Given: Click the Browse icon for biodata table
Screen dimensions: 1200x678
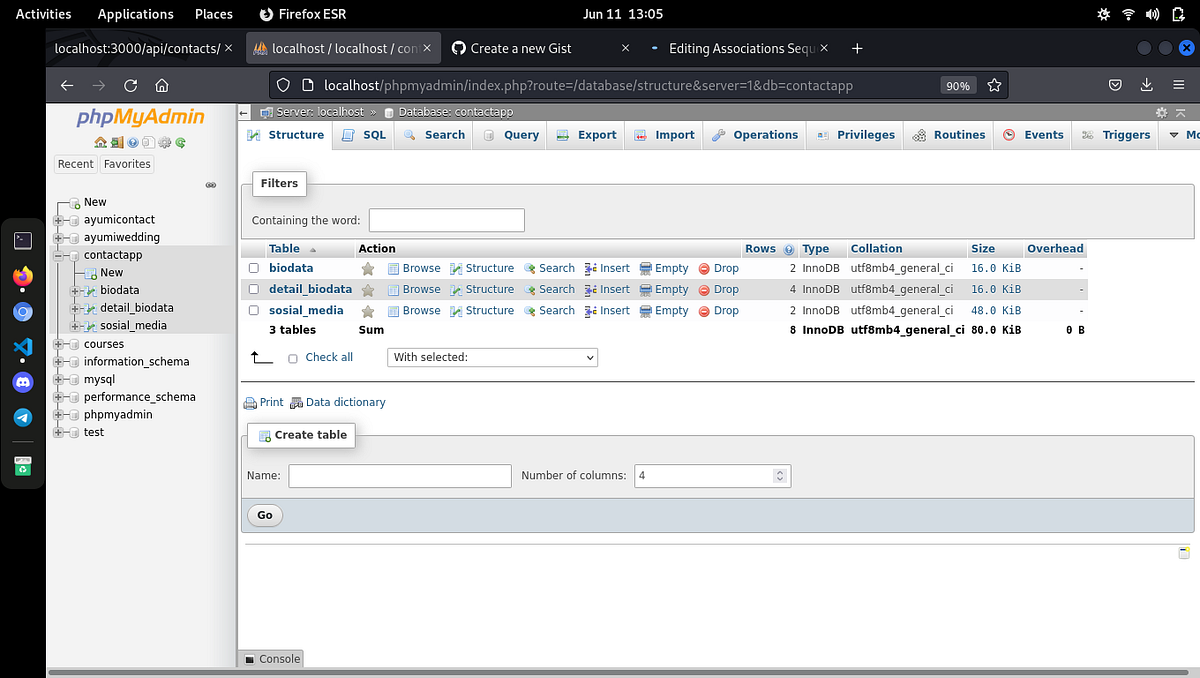Looking at the screenshot, I should [414, 268].
